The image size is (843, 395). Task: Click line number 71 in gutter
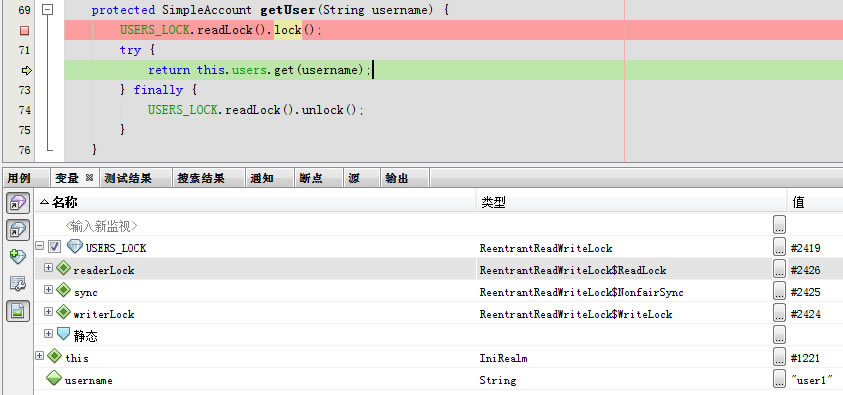25,50
